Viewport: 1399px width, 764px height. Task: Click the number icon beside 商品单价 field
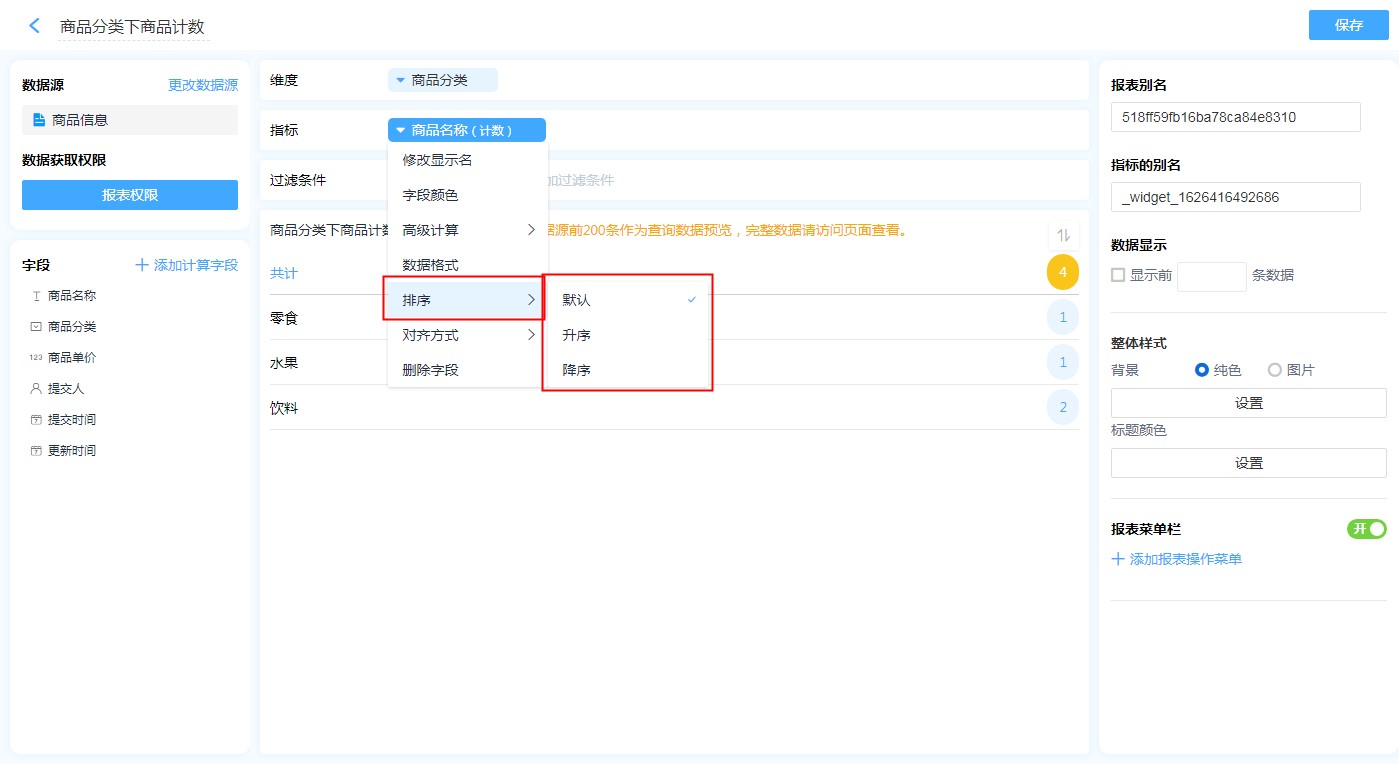(36, 358)
